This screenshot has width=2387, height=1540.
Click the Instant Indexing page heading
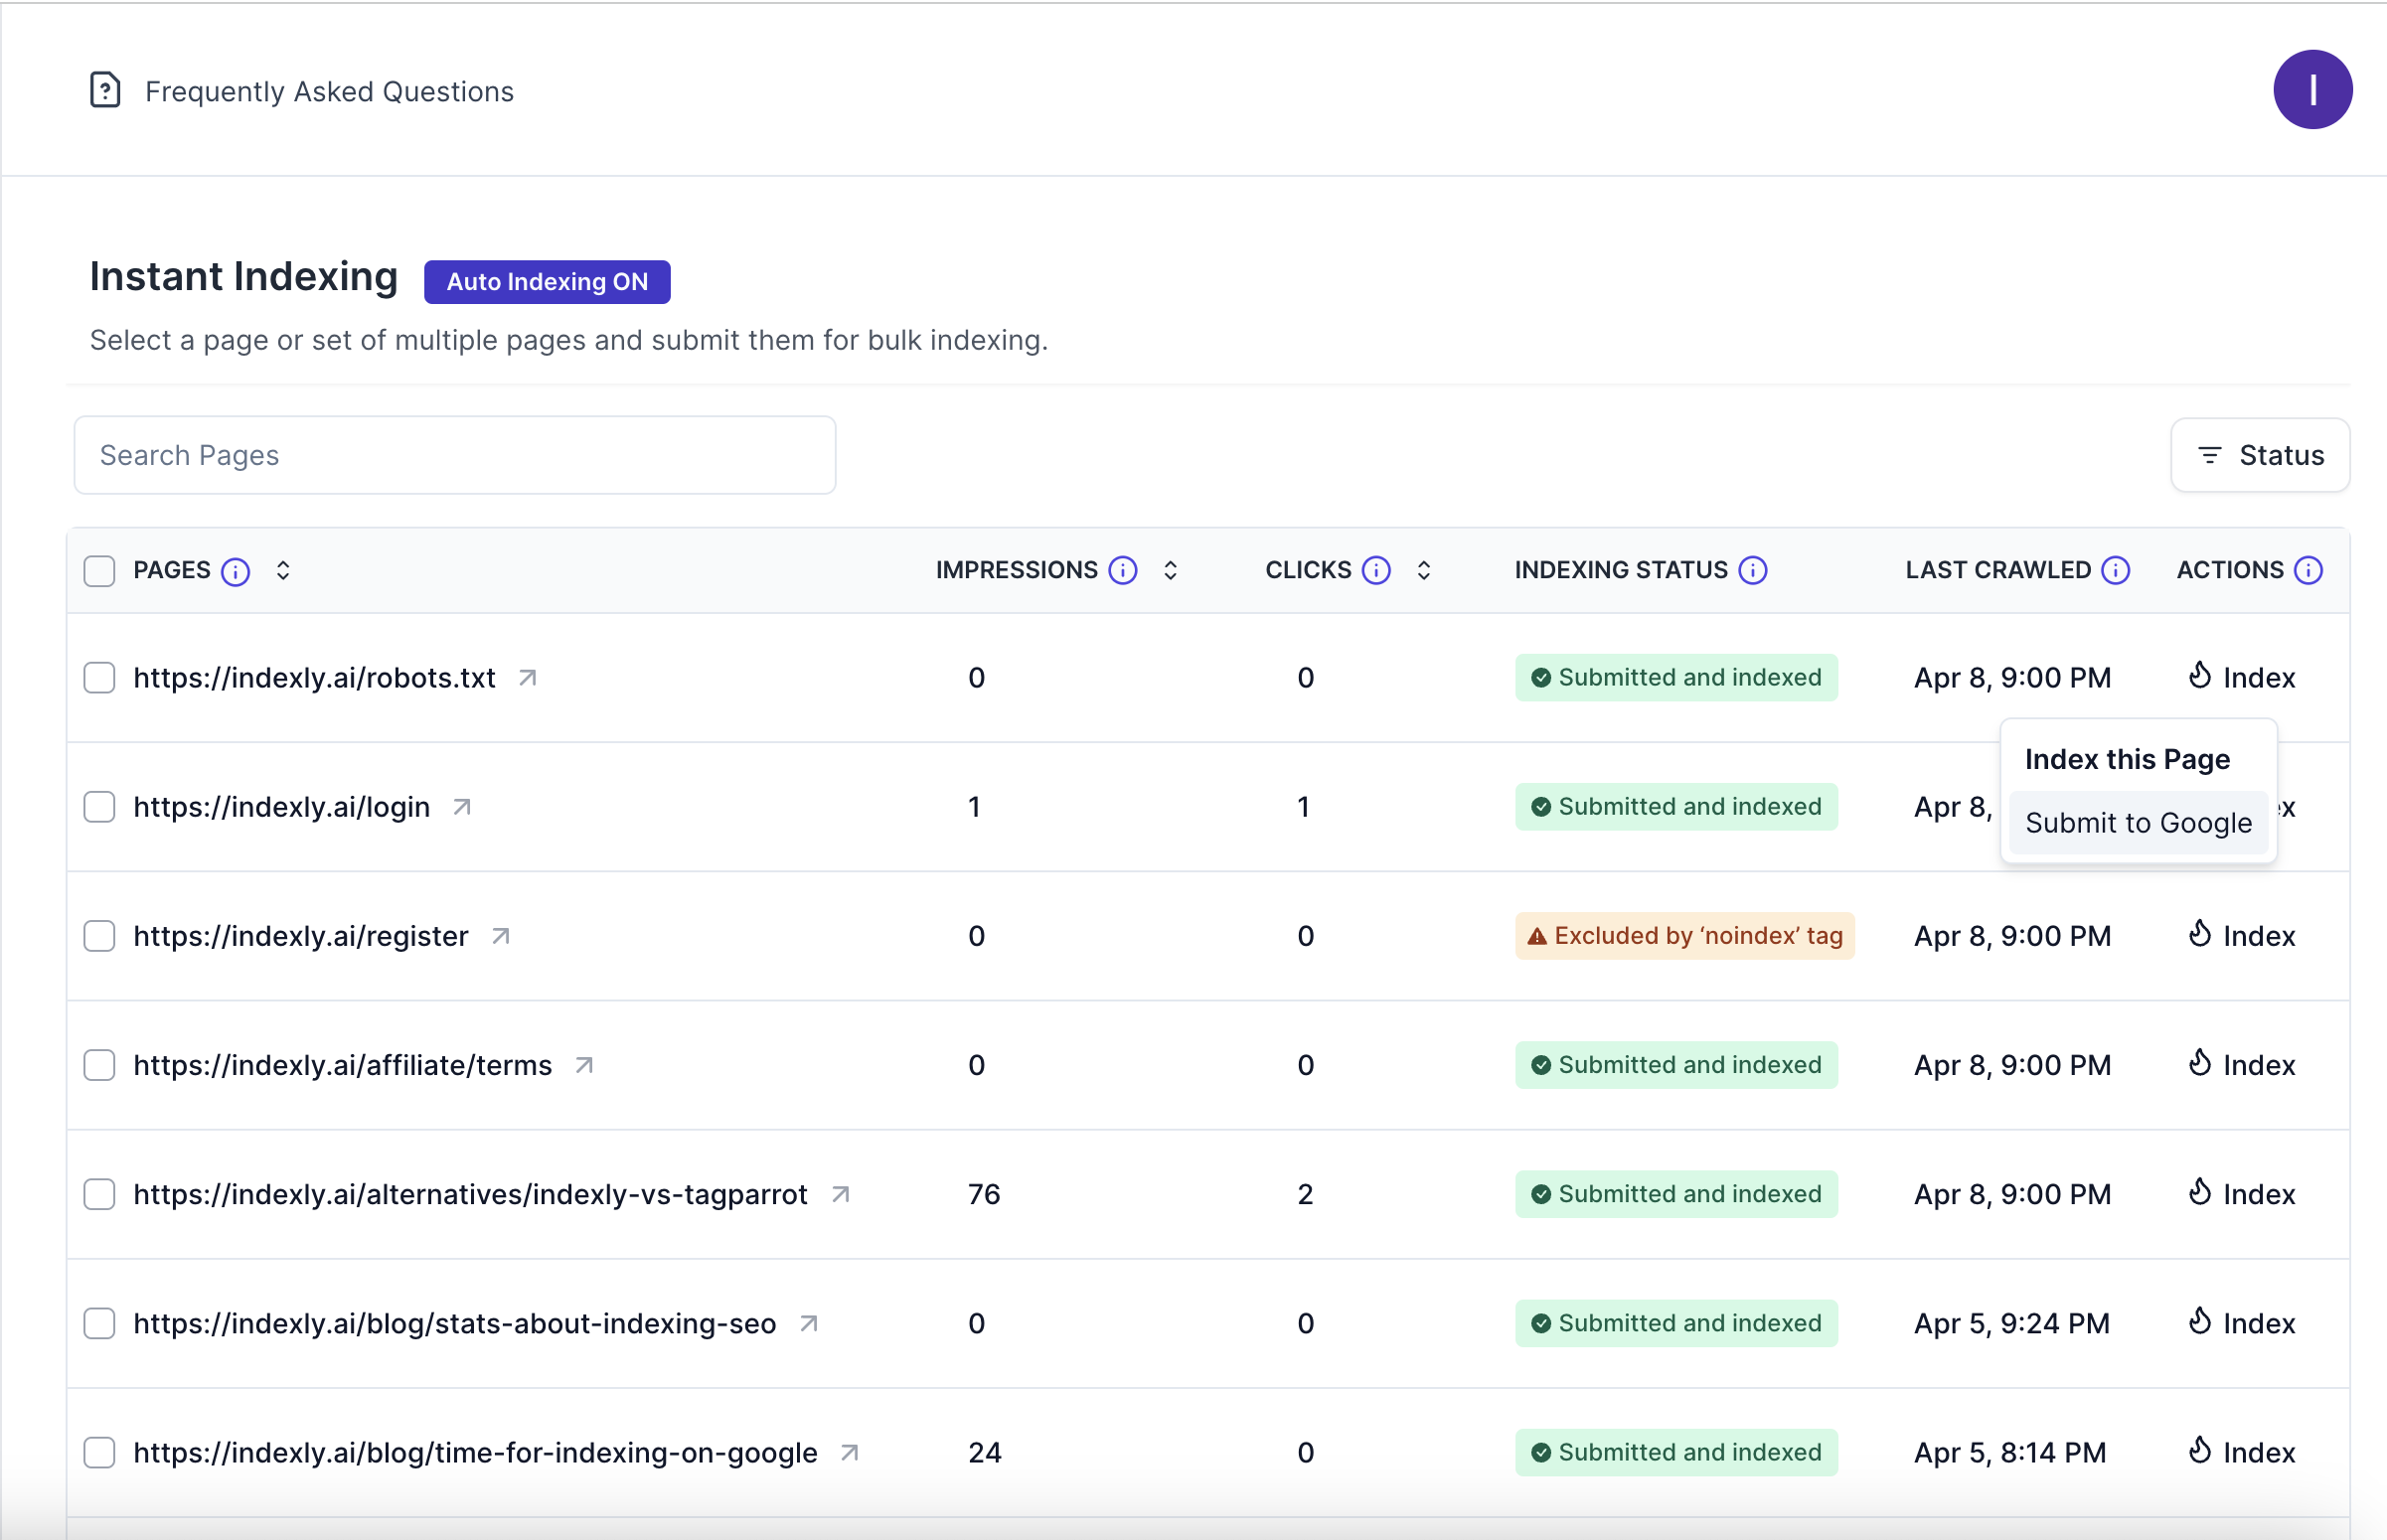pyautogui.click(x=243, y=276)
